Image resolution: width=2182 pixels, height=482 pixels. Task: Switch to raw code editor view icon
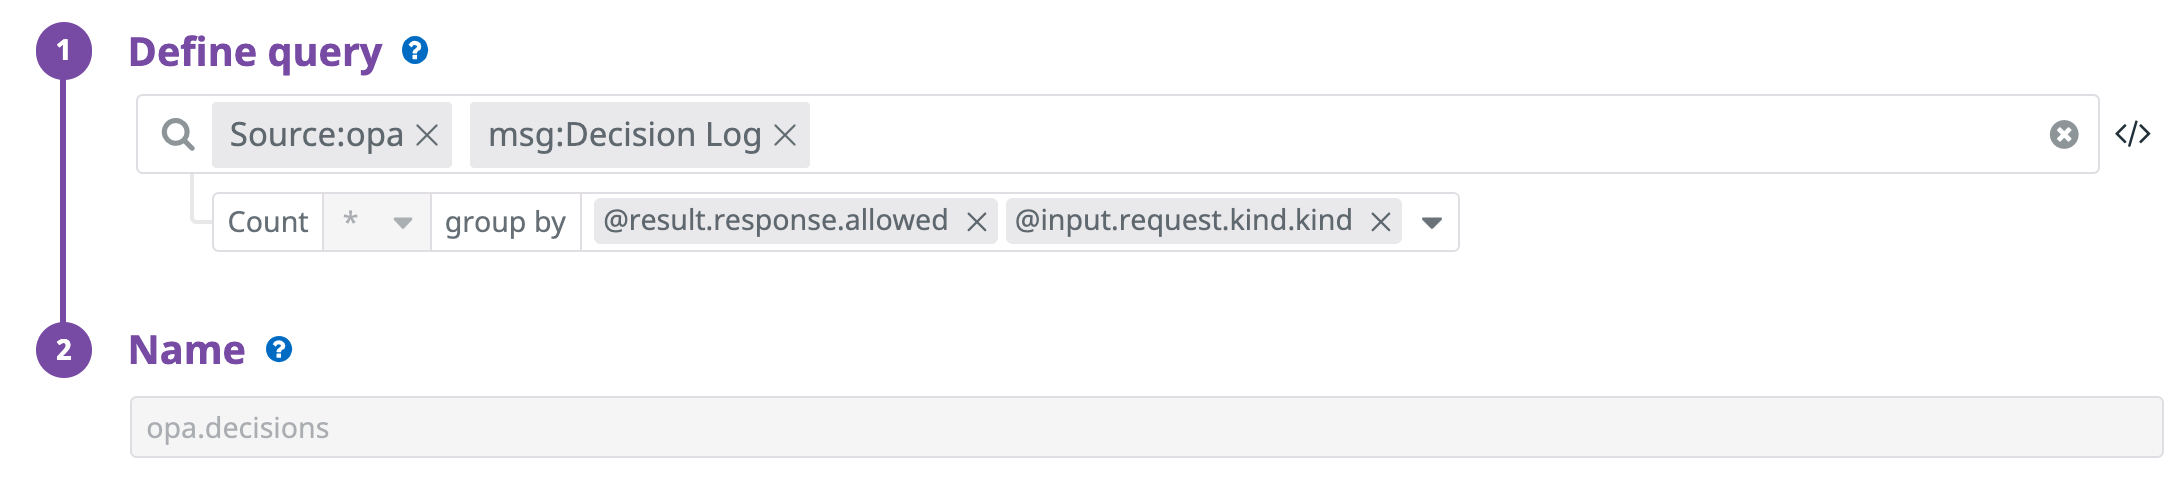tap(2133, 134)
